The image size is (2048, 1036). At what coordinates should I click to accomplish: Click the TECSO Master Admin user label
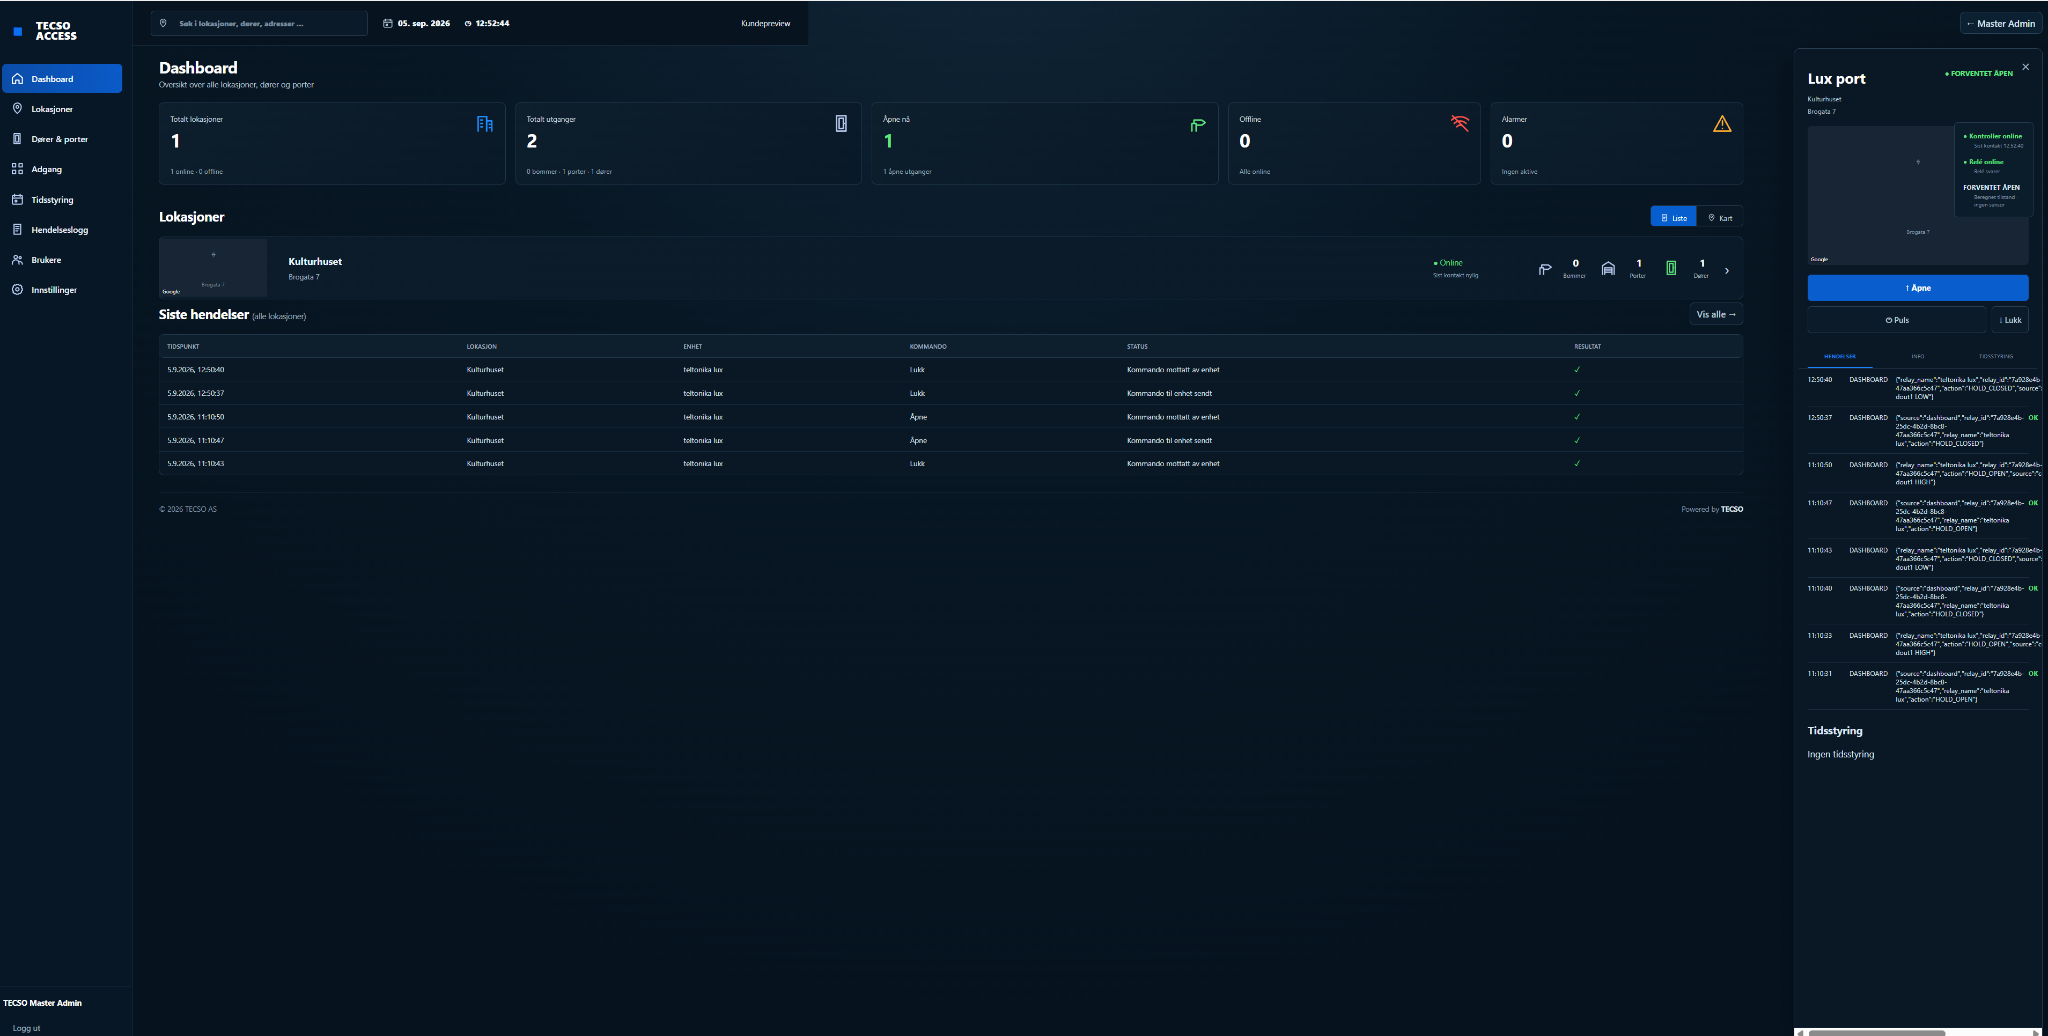coord(43,1003)
